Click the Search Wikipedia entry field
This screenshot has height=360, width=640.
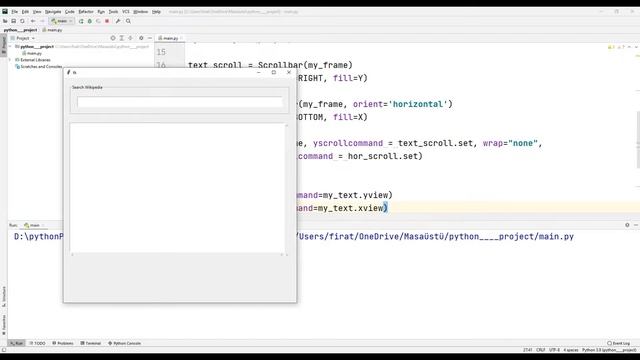click(x=180, y=102)
